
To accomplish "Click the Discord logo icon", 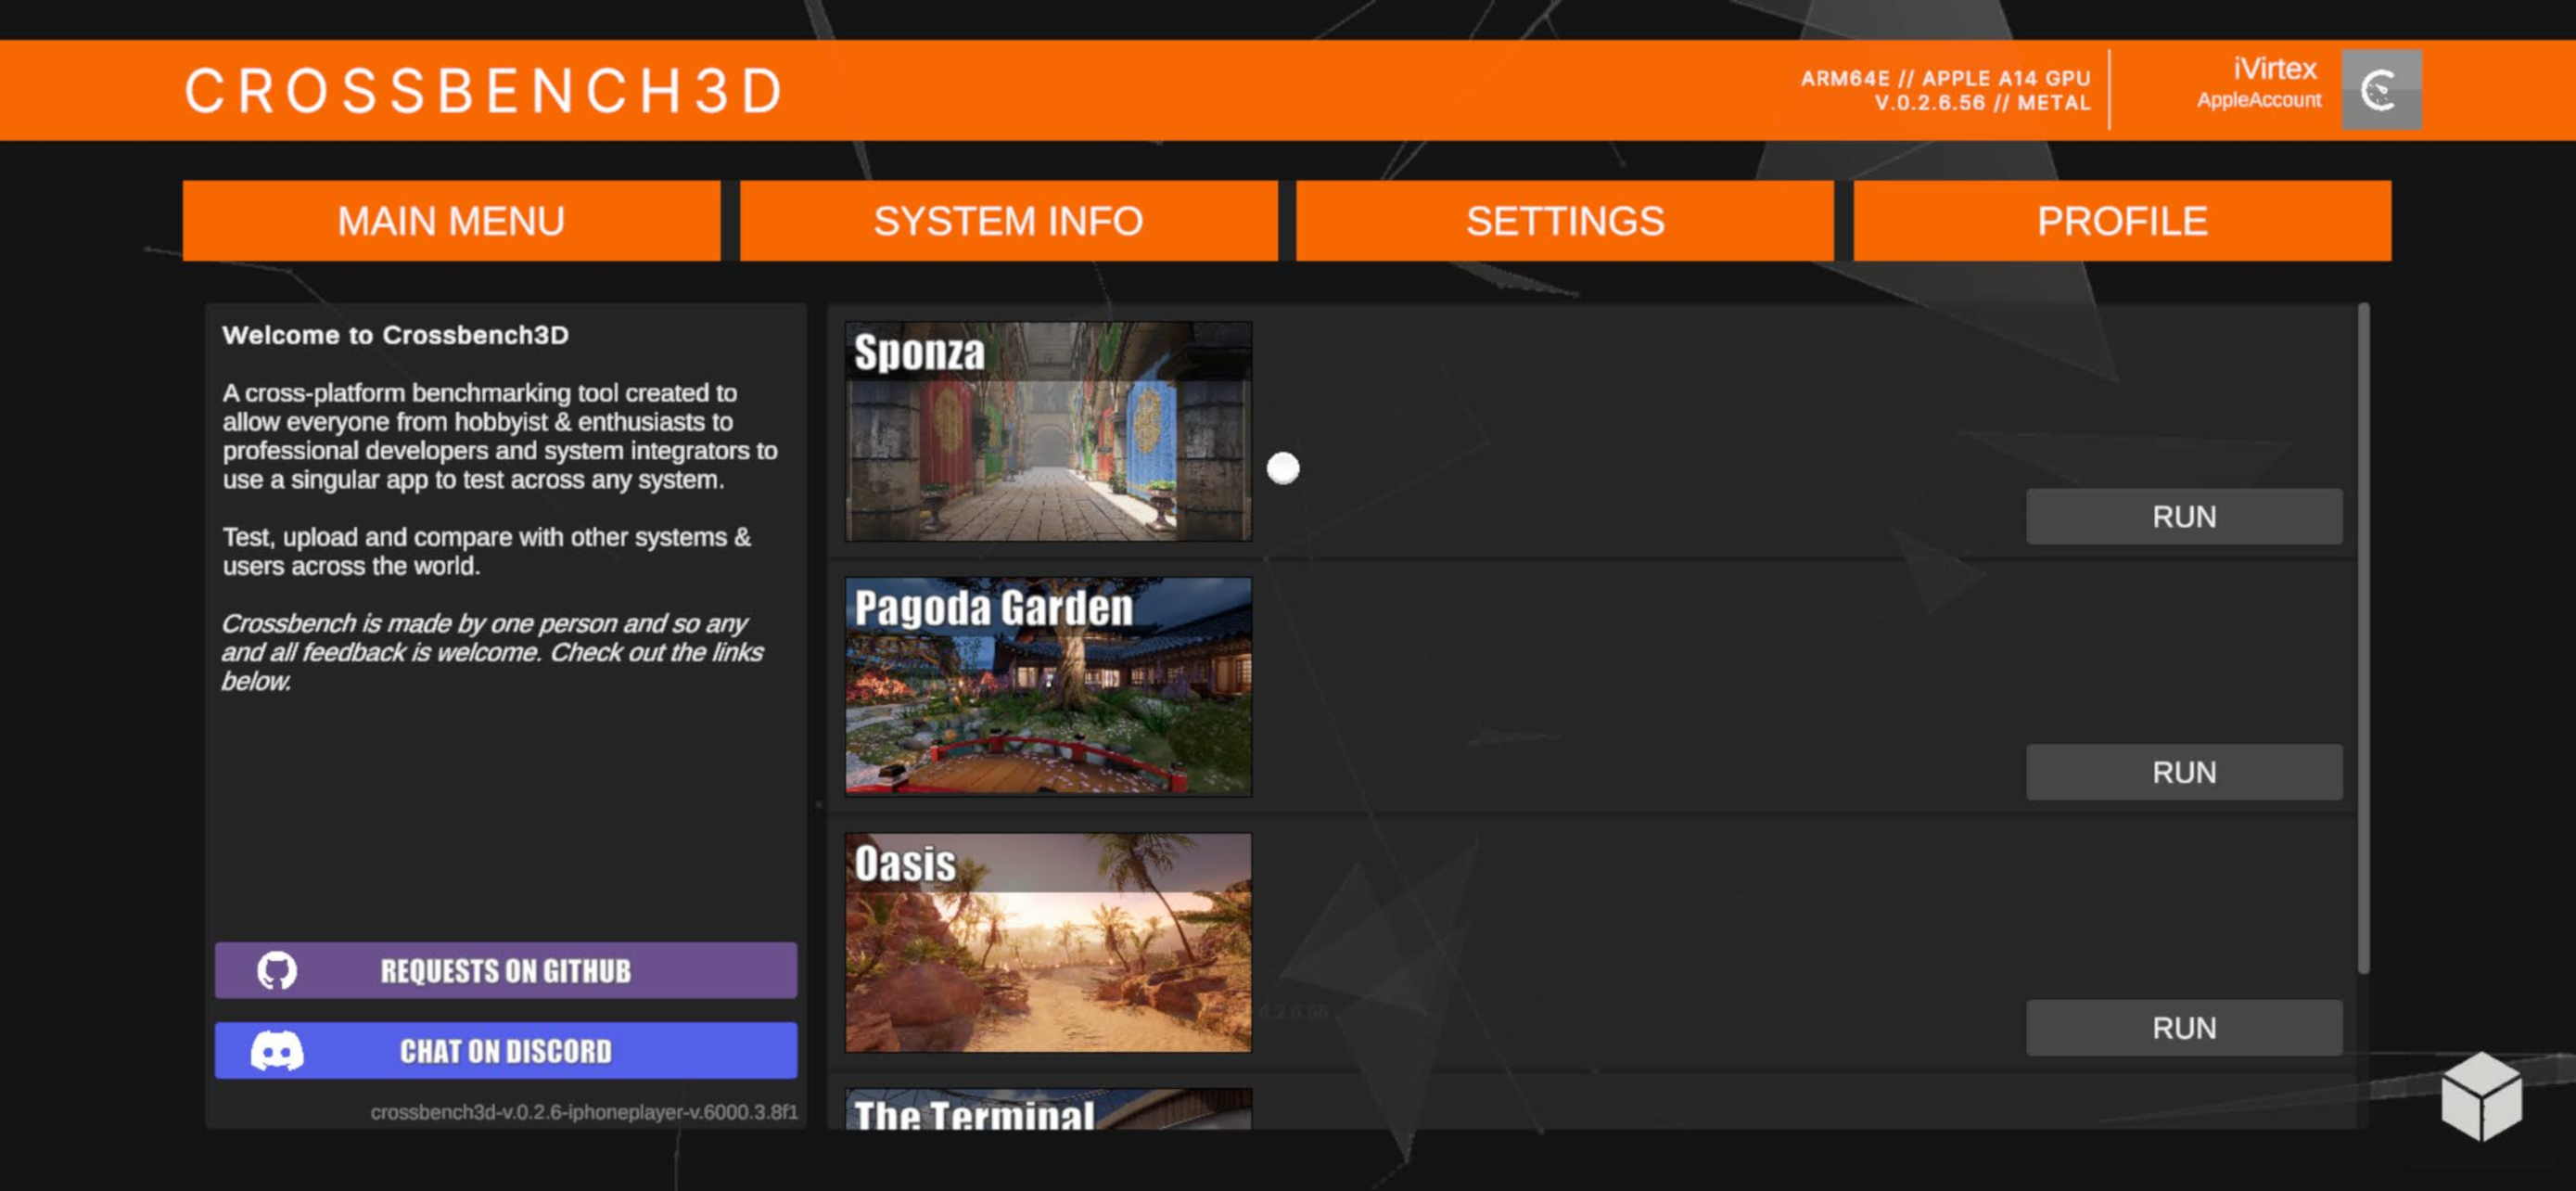I will coord(277,1051).
